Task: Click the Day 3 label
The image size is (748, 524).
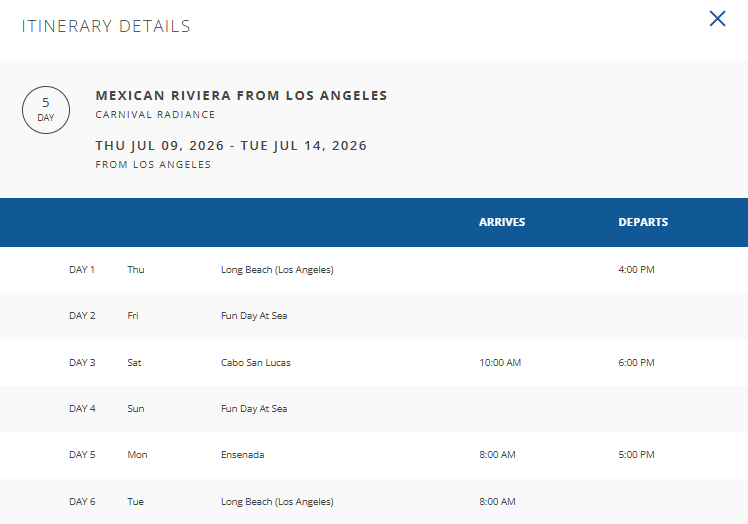Action: (82, 363)
